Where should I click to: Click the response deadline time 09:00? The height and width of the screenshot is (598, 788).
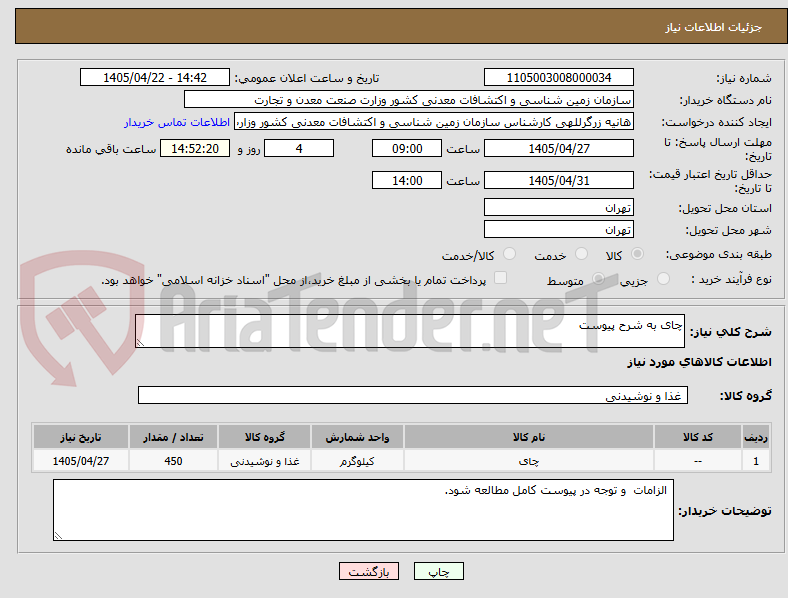coord(407,148)
